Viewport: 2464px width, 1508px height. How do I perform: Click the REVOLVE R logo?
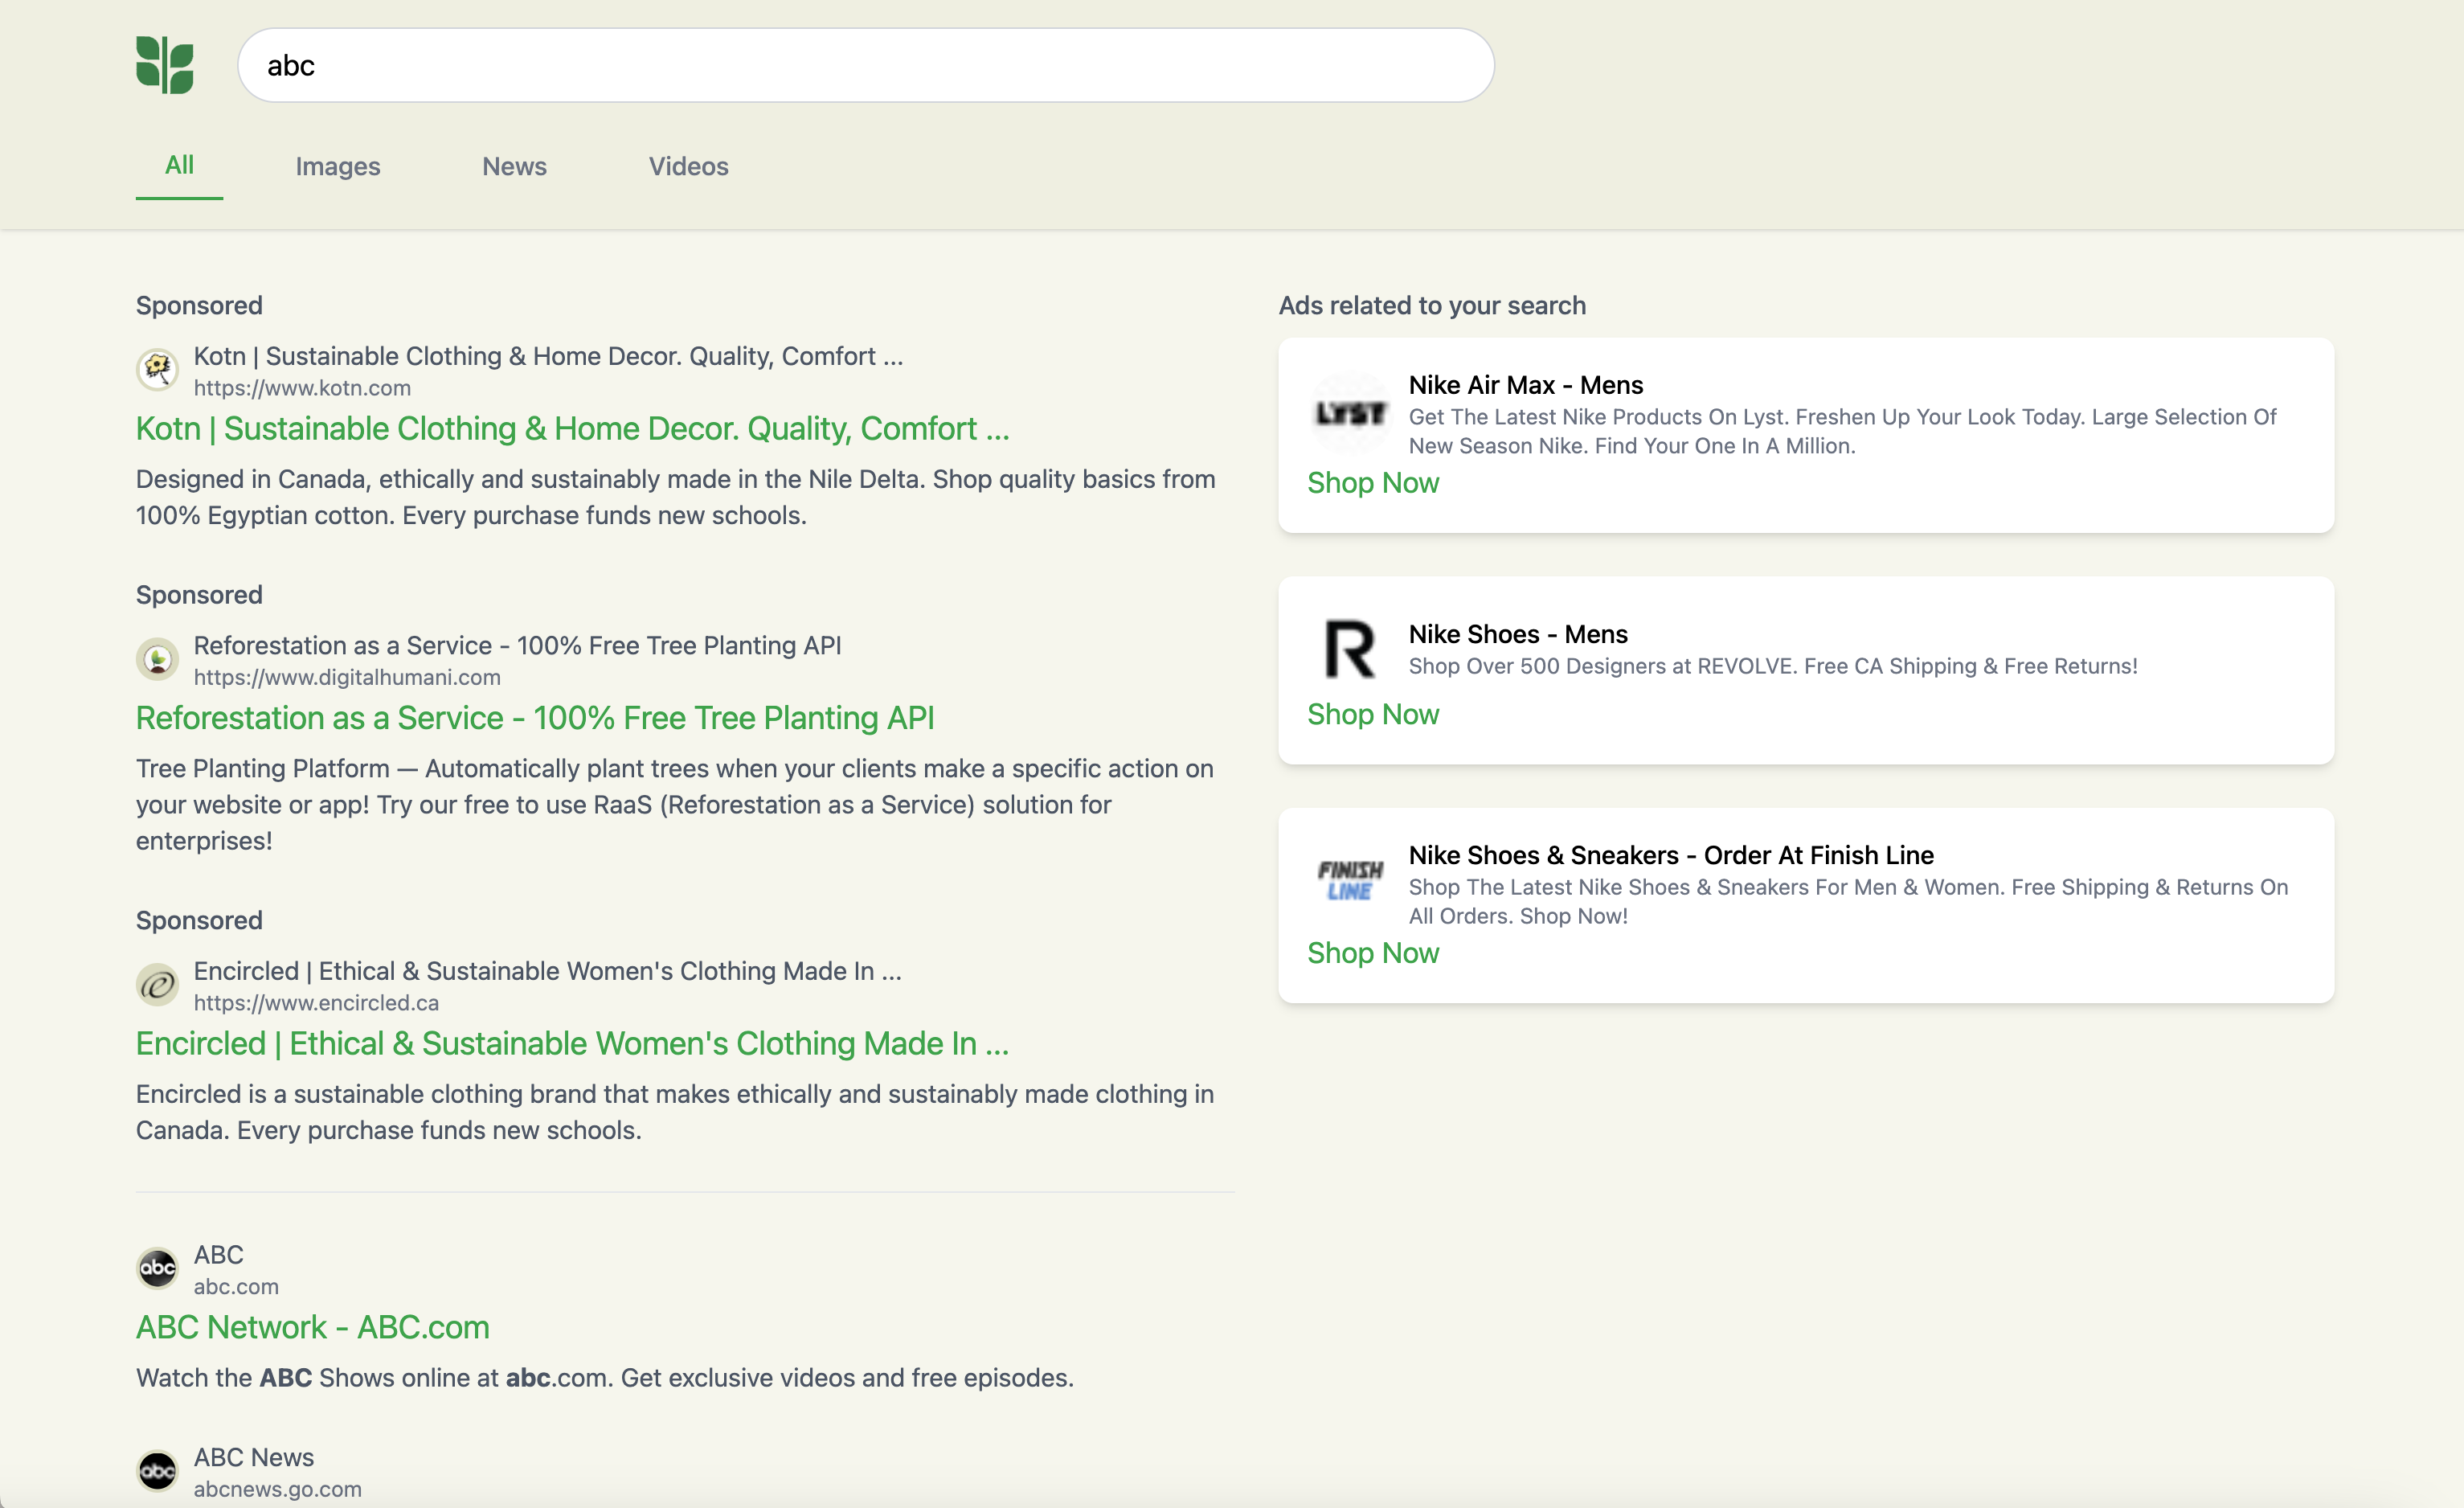pyautogui.click(x=1350, y=649)
